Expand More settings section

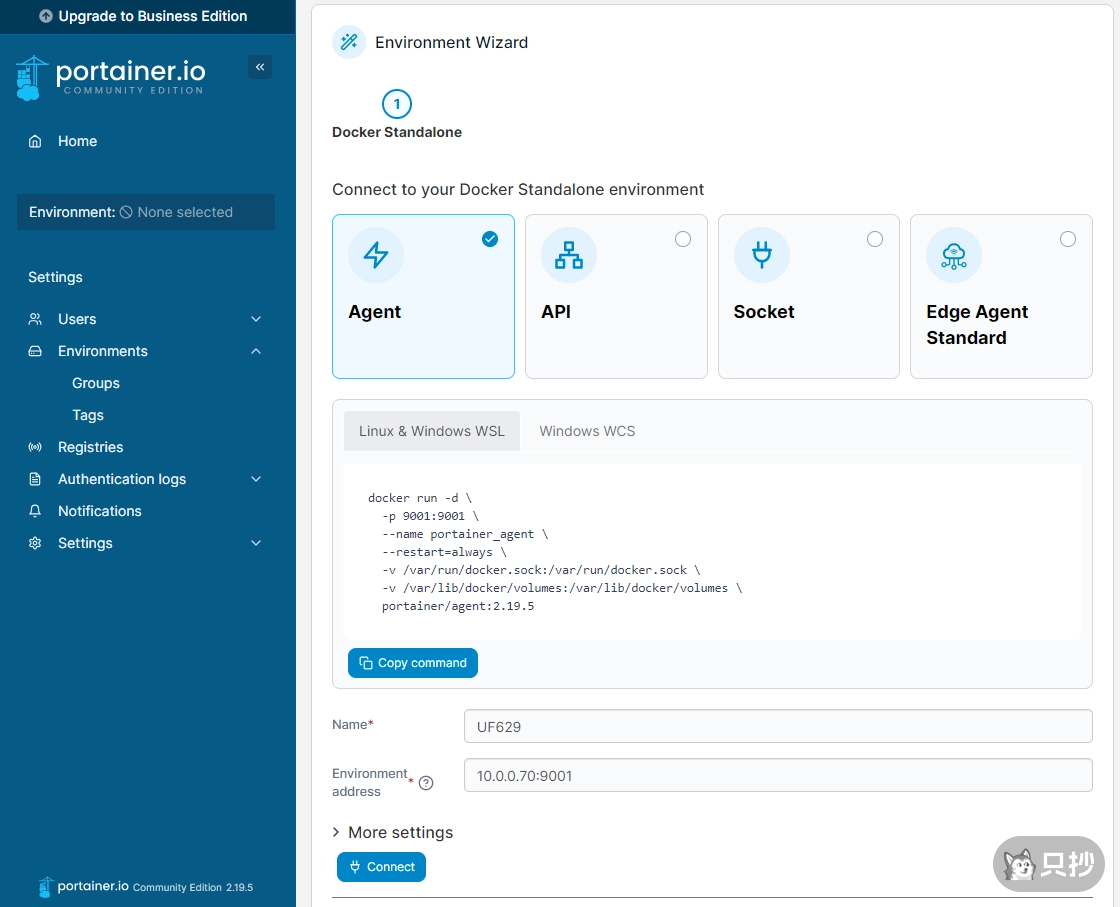tap(393, 832)
